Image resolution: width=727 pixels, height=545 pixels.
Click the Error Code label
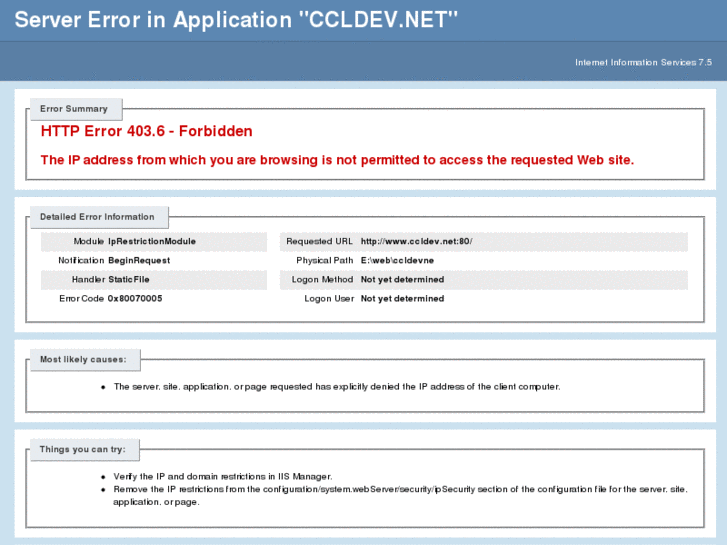(82, 298)
